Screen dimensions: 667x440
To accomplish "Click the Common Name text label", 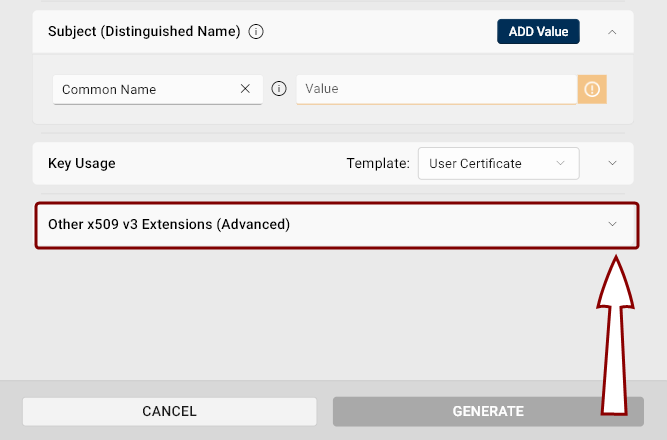I will pos(109,89).
